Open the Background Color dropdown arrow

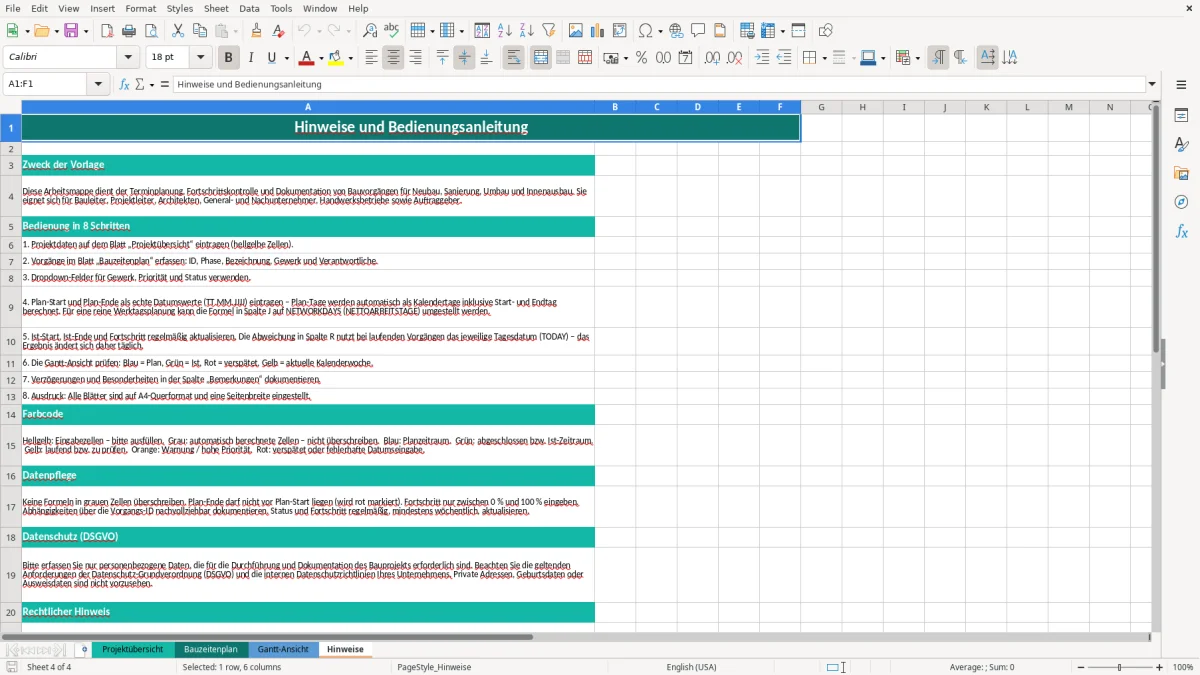pos(350,58)
